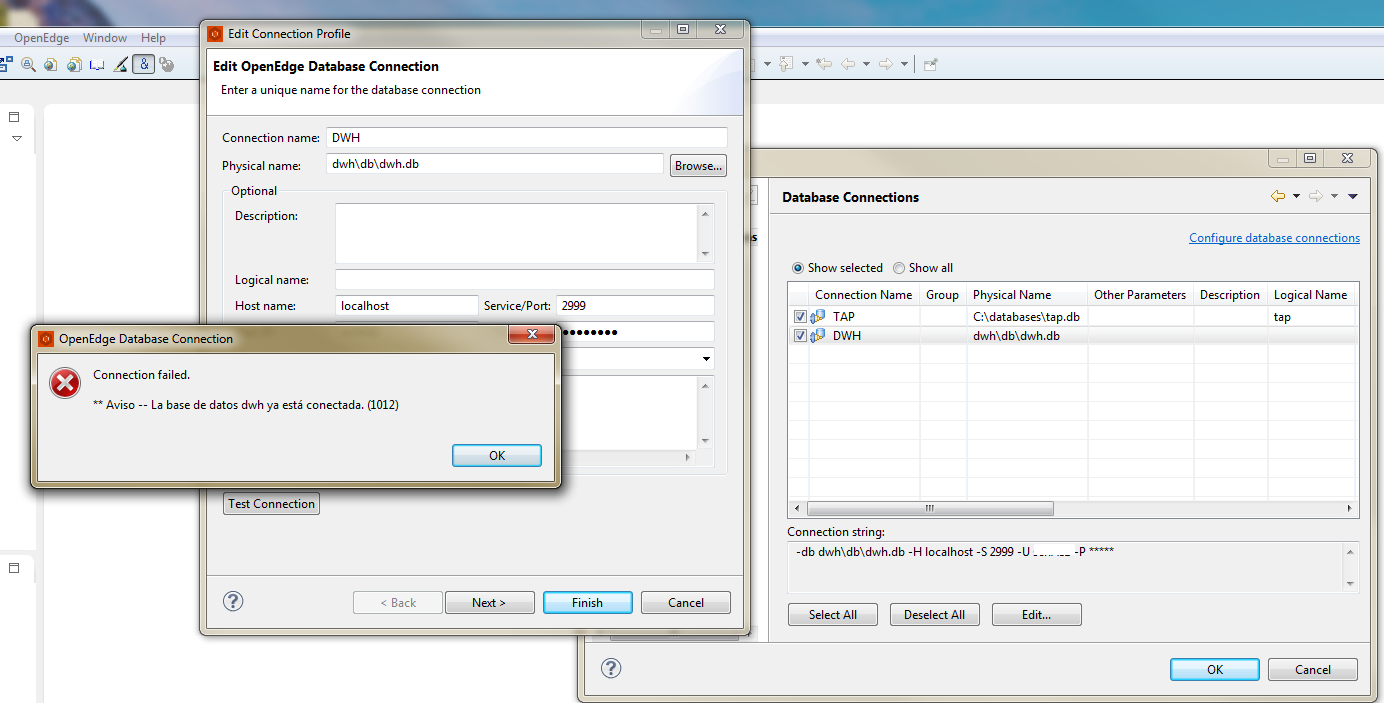Click the open book toolbar icon
This screenshot has height=703, width=1384.
[x=97, y=65]
